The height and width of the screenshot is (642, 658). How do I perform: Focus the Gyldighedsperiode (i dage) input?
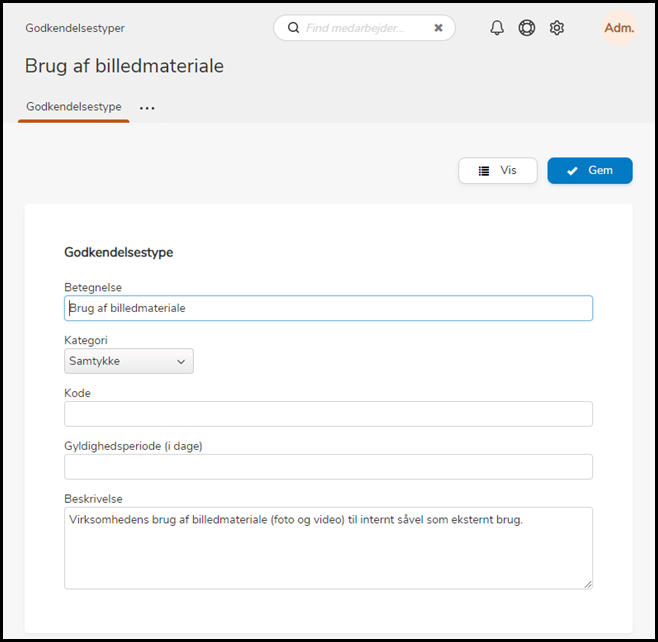328,467
